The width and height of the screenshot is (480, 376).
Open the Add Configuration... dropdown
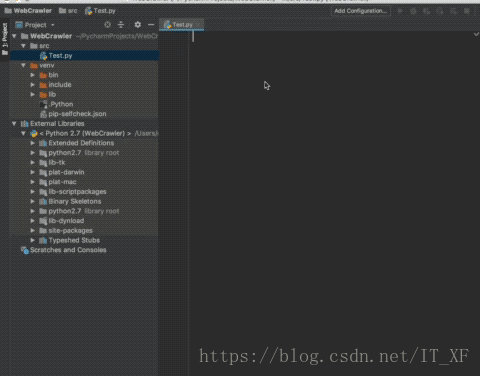click(x=361, y=11)
